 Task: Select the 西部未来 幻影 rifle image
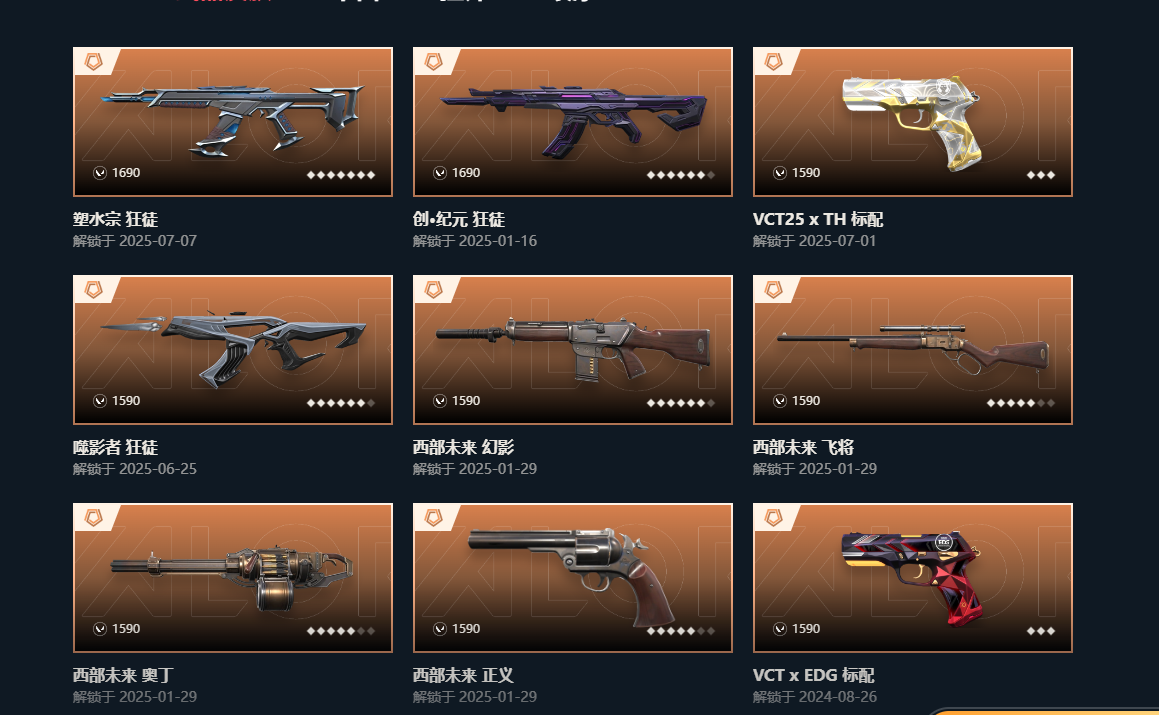coord(574,350)
